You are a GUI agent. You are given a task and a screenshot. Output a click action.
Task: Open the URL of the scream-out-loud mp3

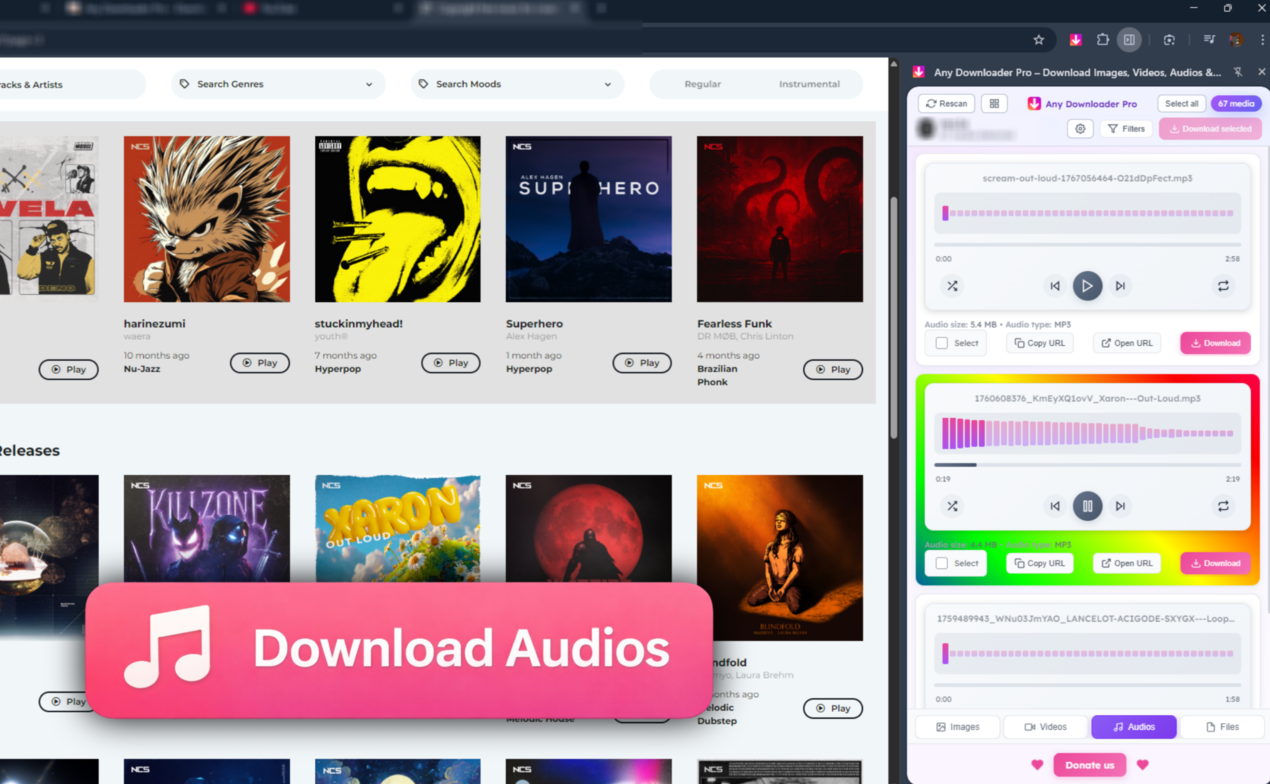[x=1127, y=343]
